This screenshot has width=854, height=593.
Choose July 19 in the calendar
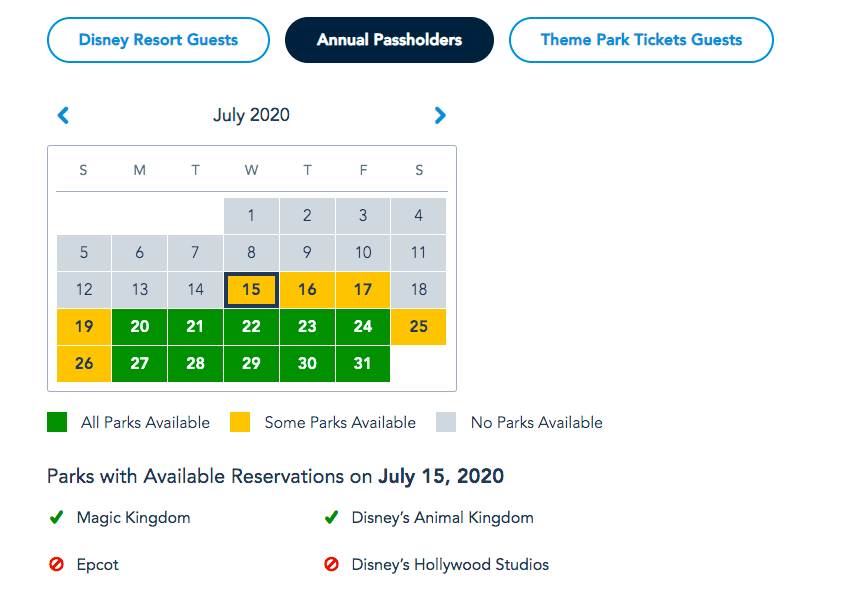(x=84, y=327)
